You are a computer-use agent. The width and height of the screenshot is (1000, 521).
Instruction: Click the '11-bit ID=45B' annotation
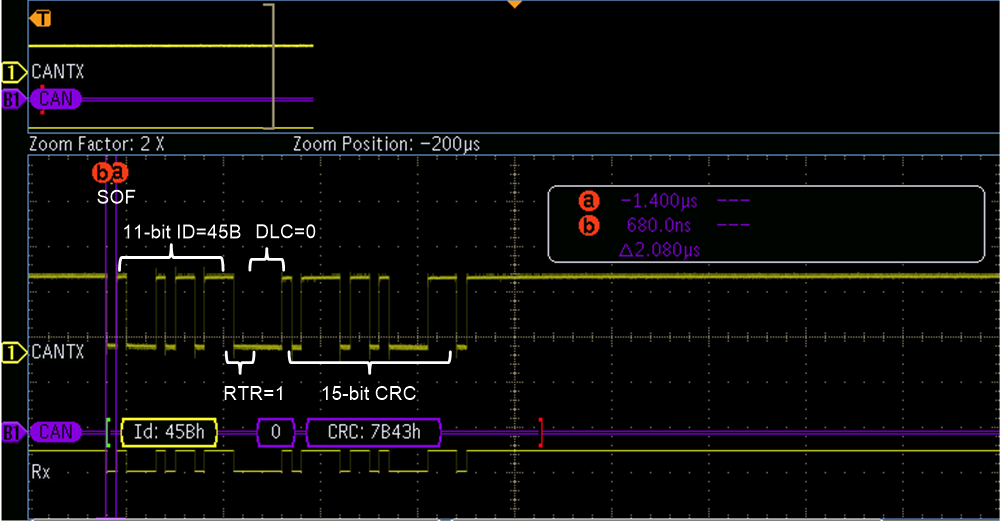182,232
